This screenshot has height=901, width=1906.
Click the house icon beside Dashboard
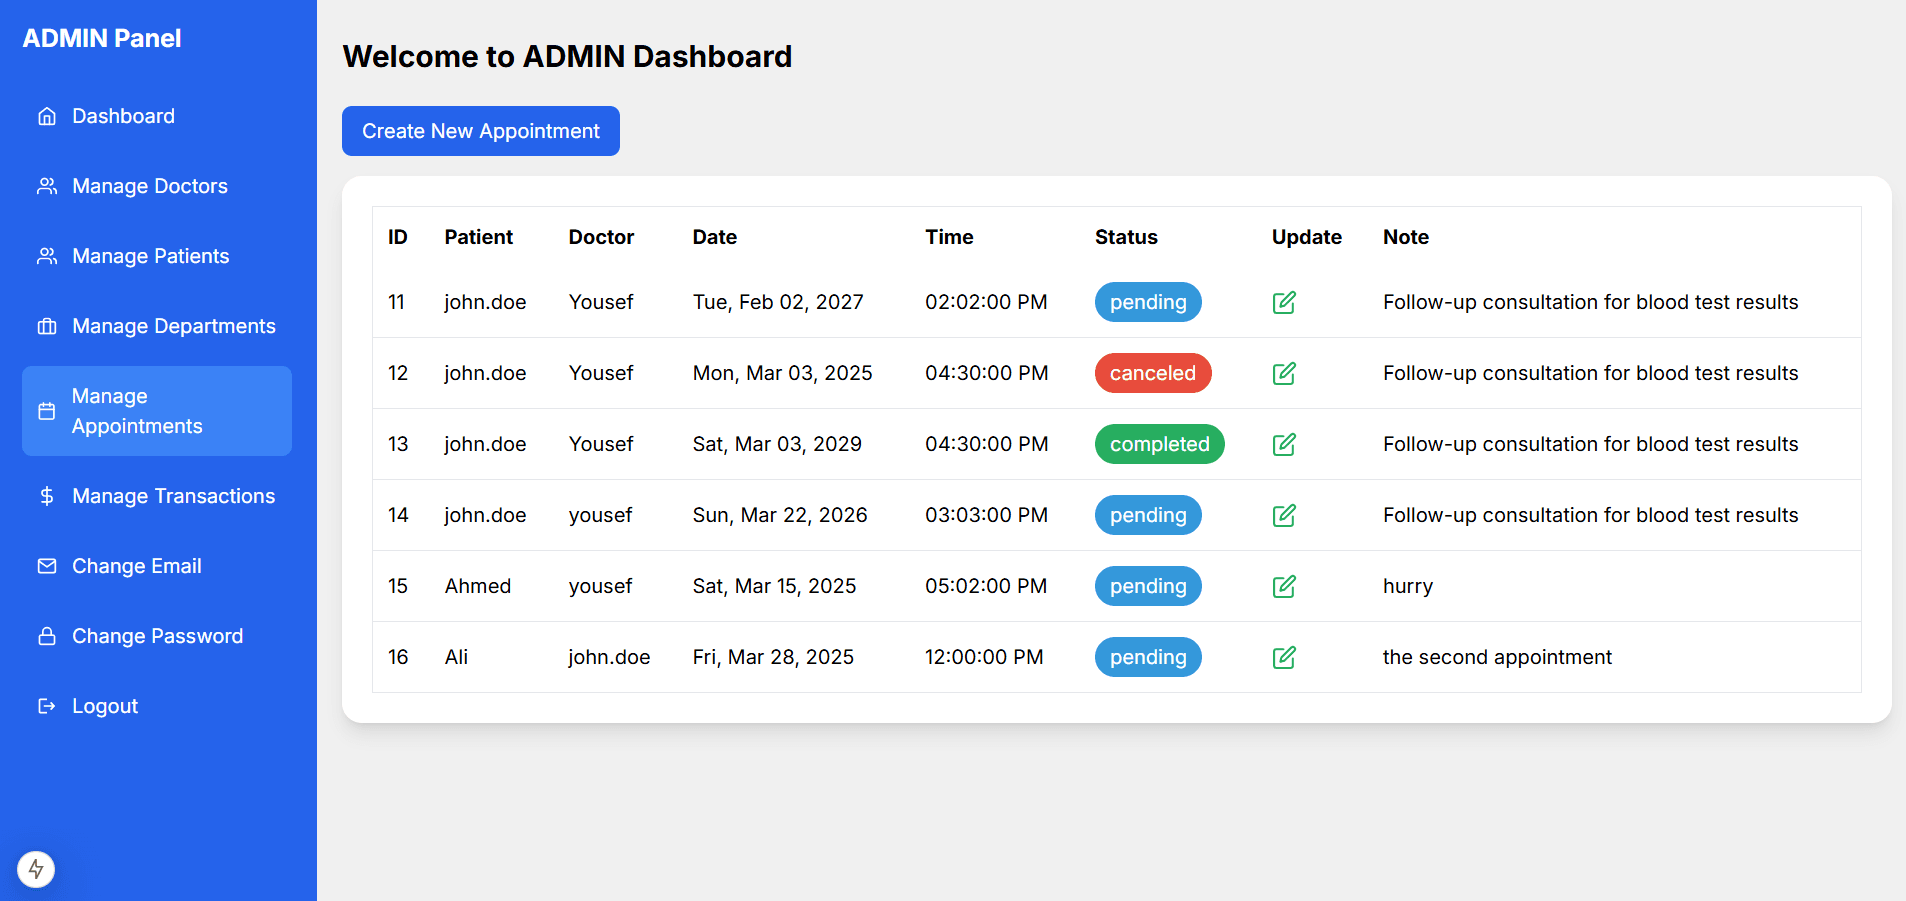[47, 116]
